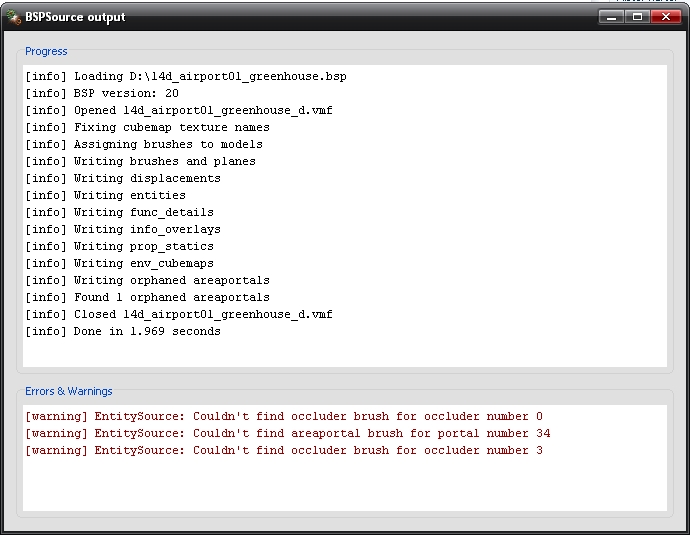The width and height of the screenshot is (690, 535).
Task: Maximize the BSPSource output window
Action: 637,17
